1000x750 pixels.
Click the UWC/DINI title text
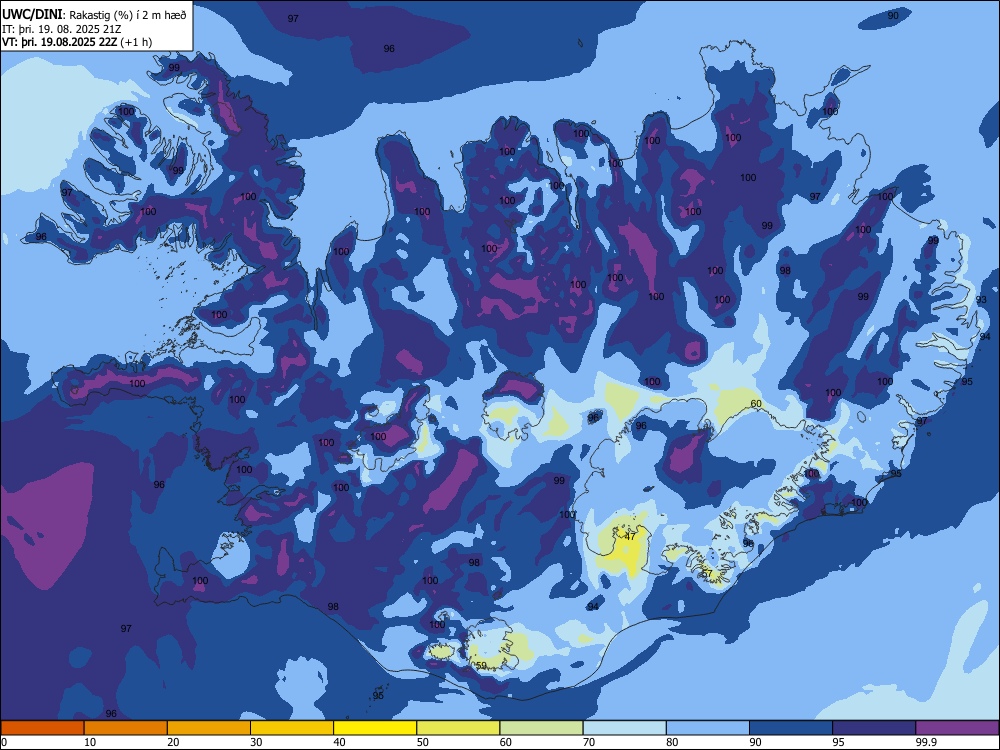(x=32, y=15)
